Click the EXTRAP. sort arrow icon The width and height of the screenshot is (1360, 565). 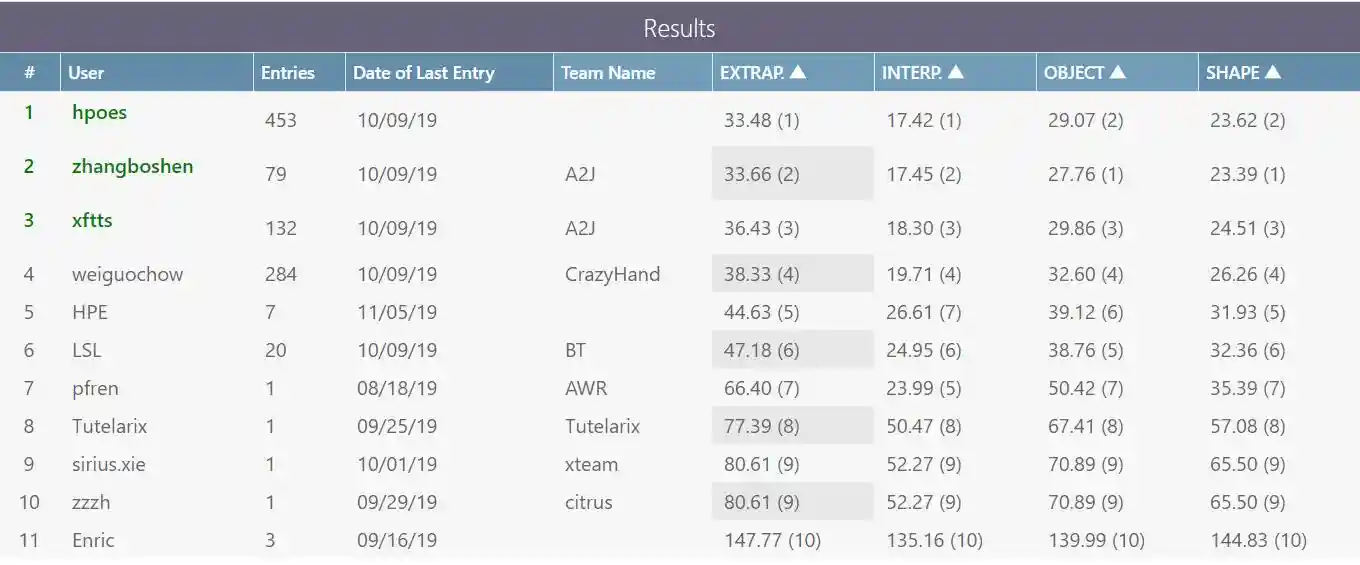point(798,72)
